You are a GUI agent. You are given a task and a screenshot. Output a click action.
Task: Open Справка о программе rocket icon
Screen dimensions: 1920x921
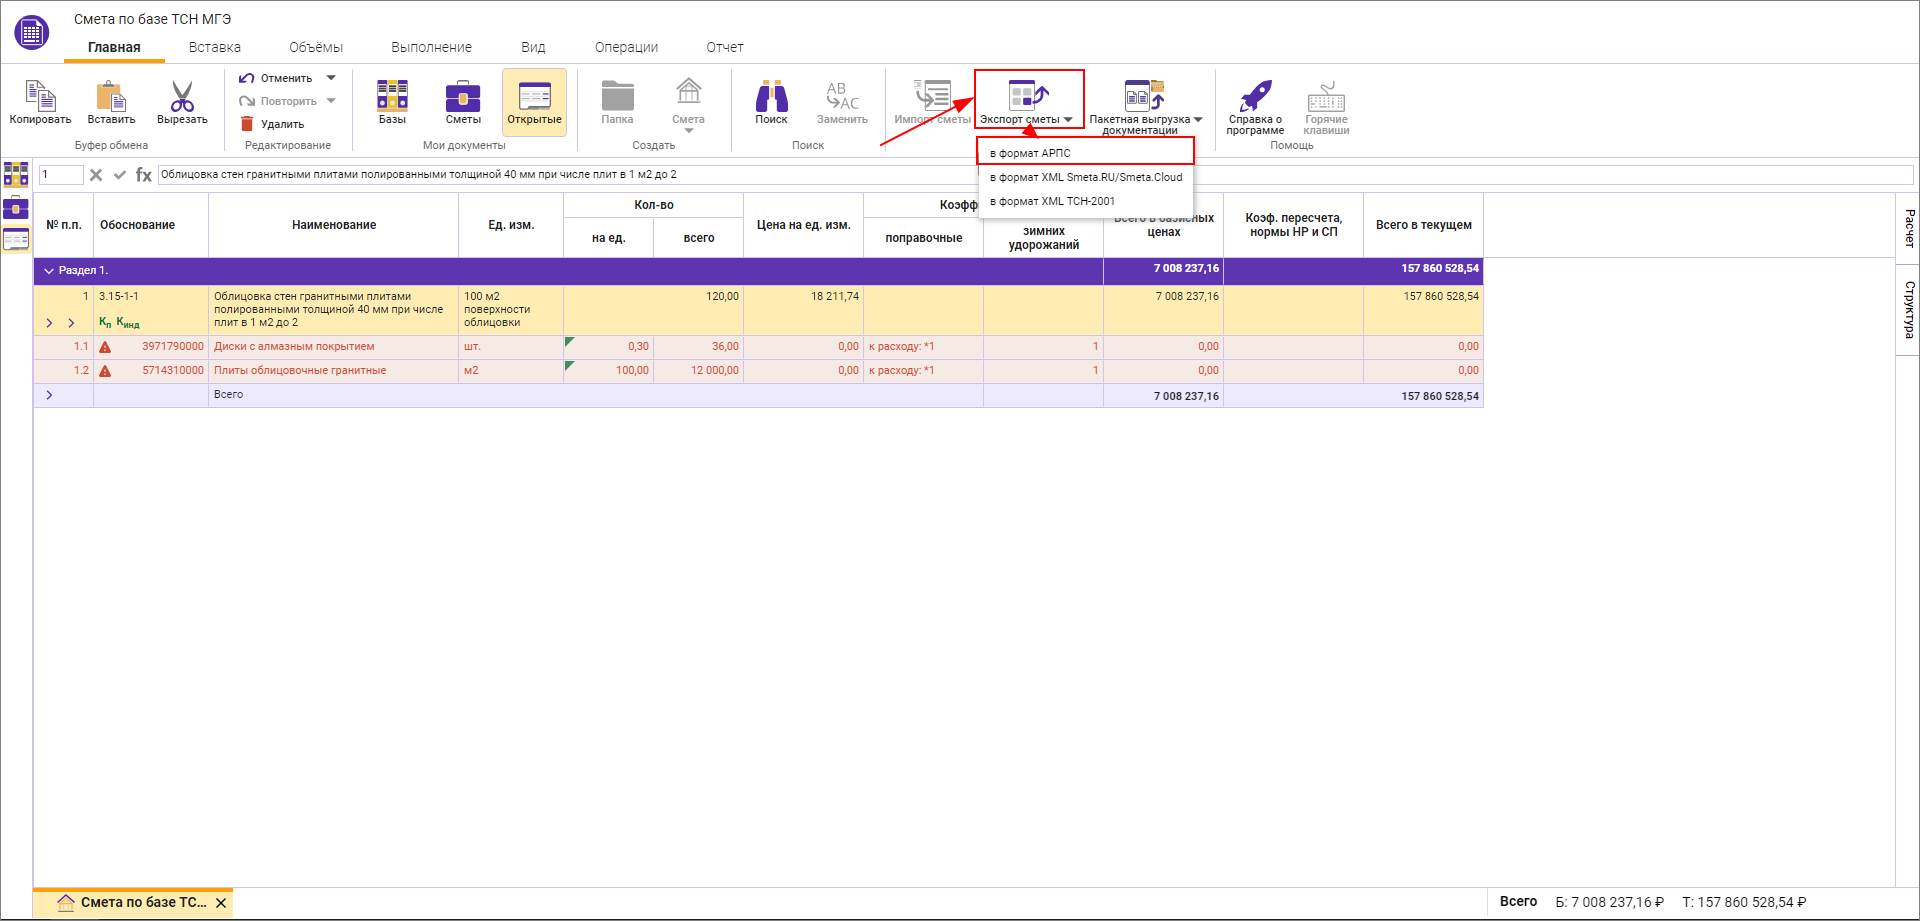[x=1255, y=95]
